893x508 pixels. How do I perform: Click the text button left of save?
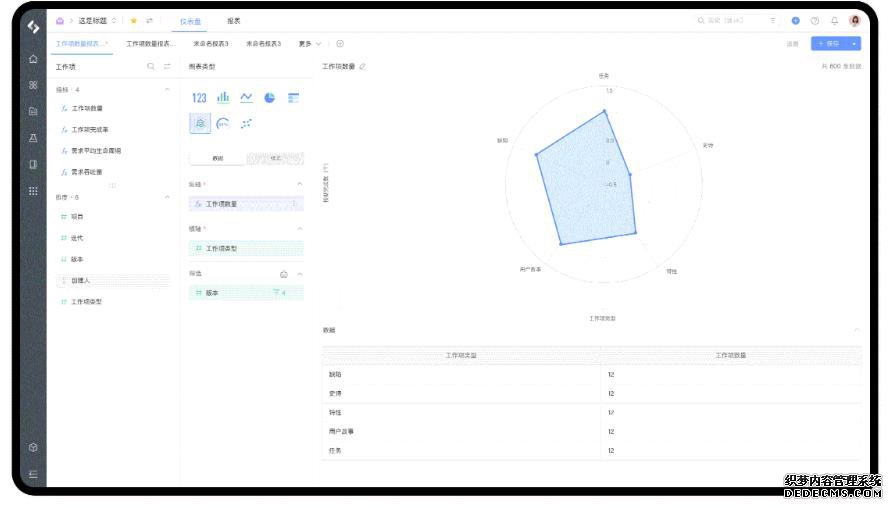tap(792, 44)
